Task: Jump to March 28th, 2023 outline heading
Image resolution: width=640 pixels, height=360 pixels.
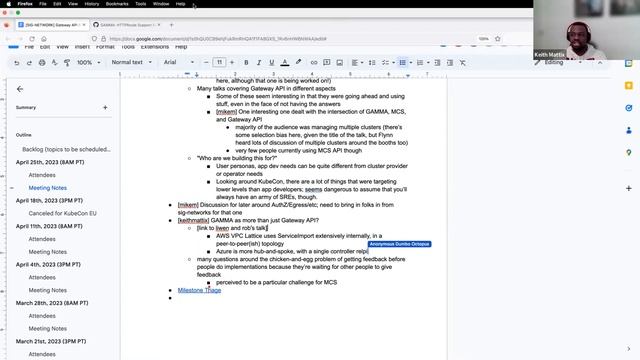Action: click(52, 303)
